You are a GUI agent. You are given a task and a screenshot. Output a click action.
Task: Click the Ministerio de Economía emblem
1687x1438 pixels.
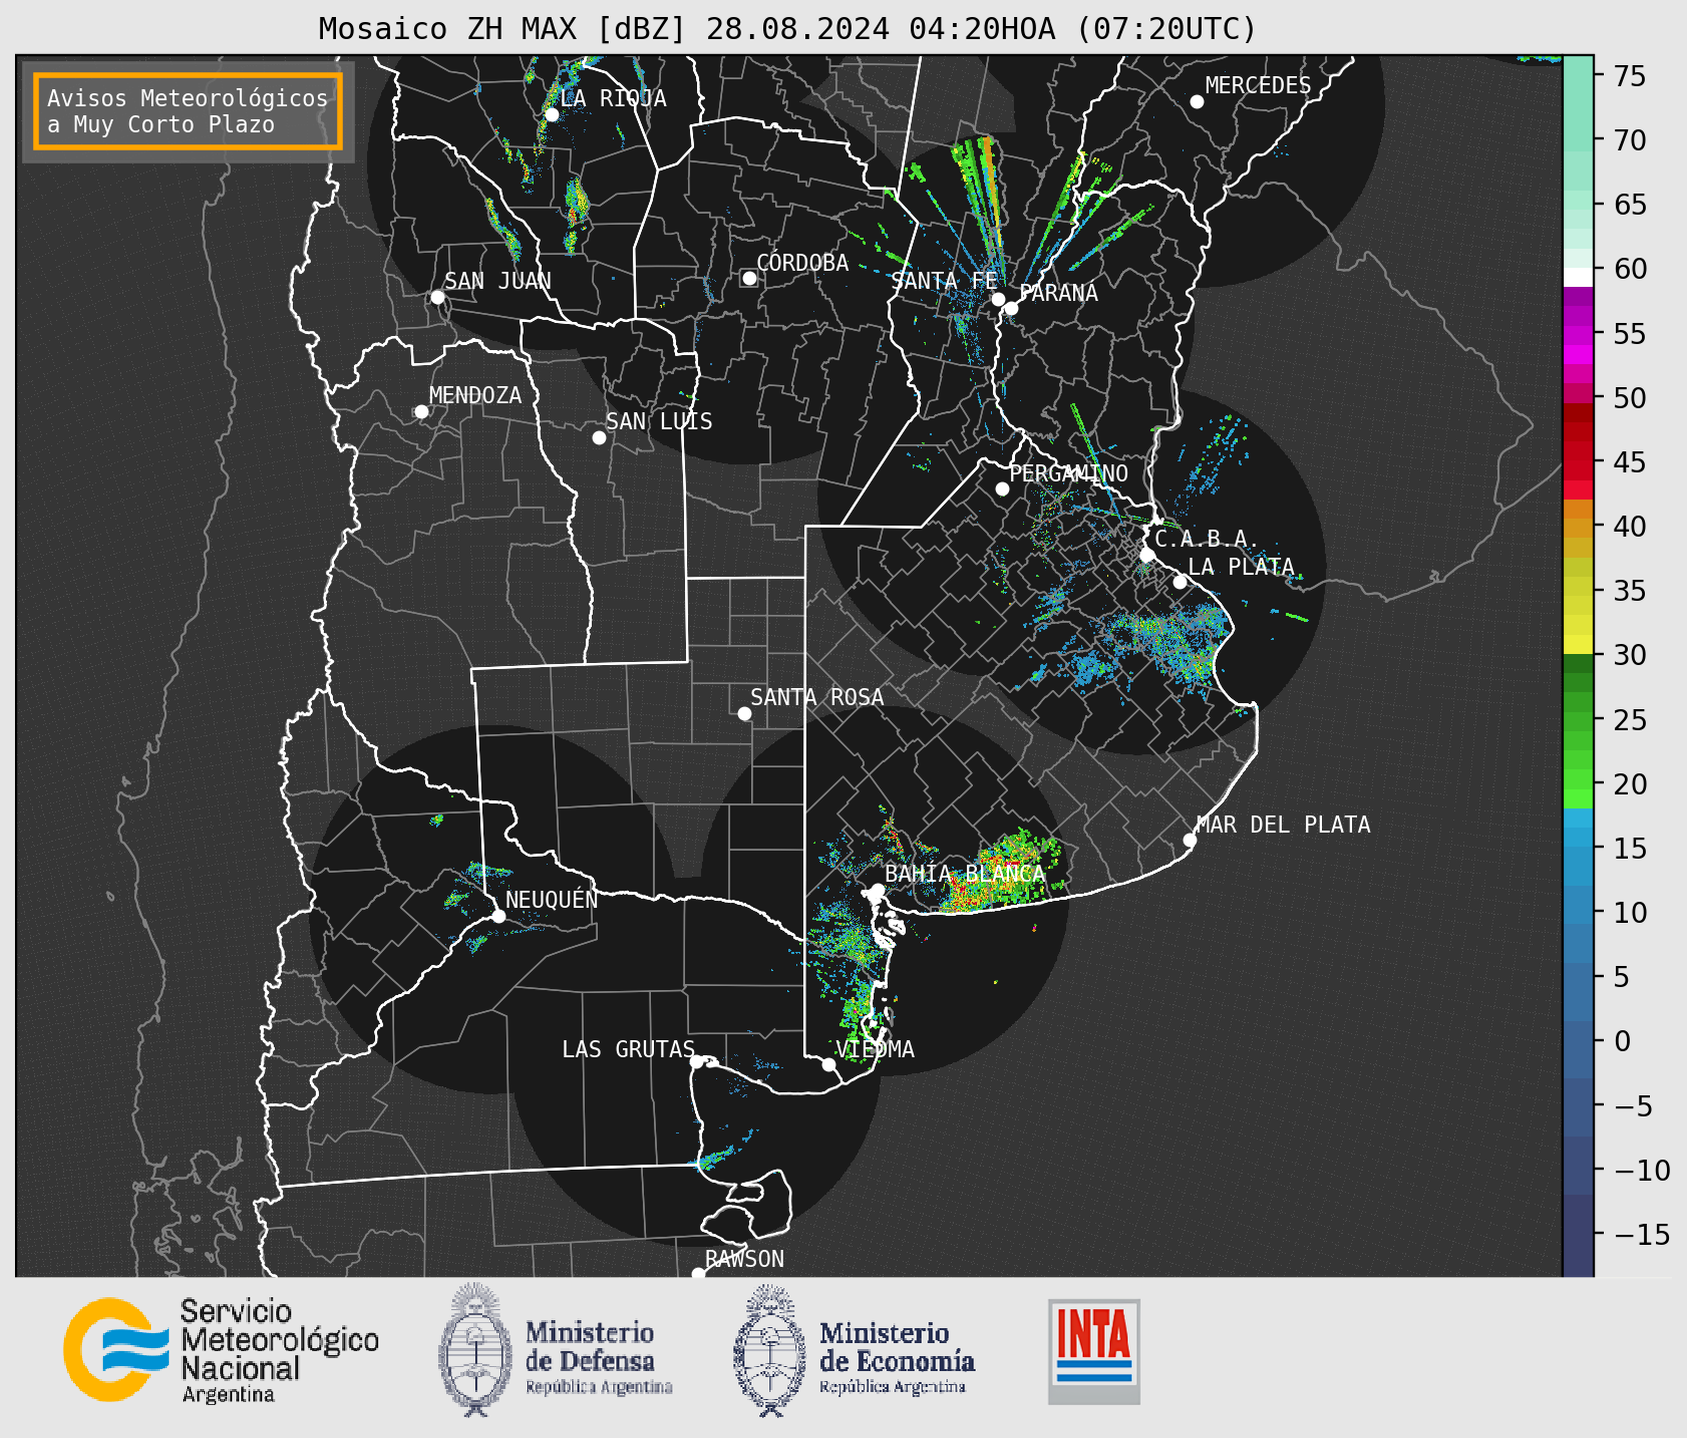coord(769,1350)
